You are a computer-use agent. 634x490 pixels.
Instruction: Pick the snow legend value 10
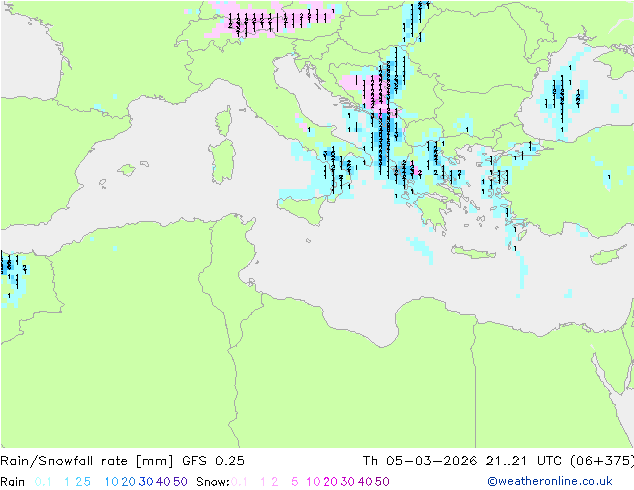(x=313, y=482)
